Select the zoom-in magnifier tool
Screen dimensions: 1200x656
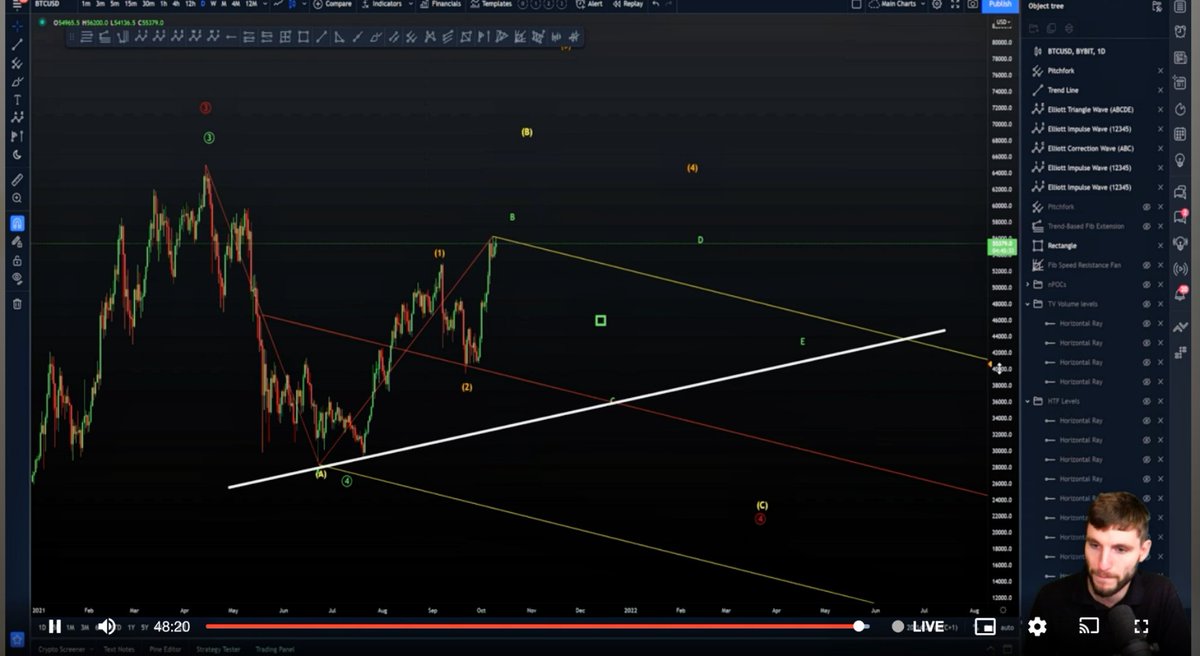tap(17, 199)
